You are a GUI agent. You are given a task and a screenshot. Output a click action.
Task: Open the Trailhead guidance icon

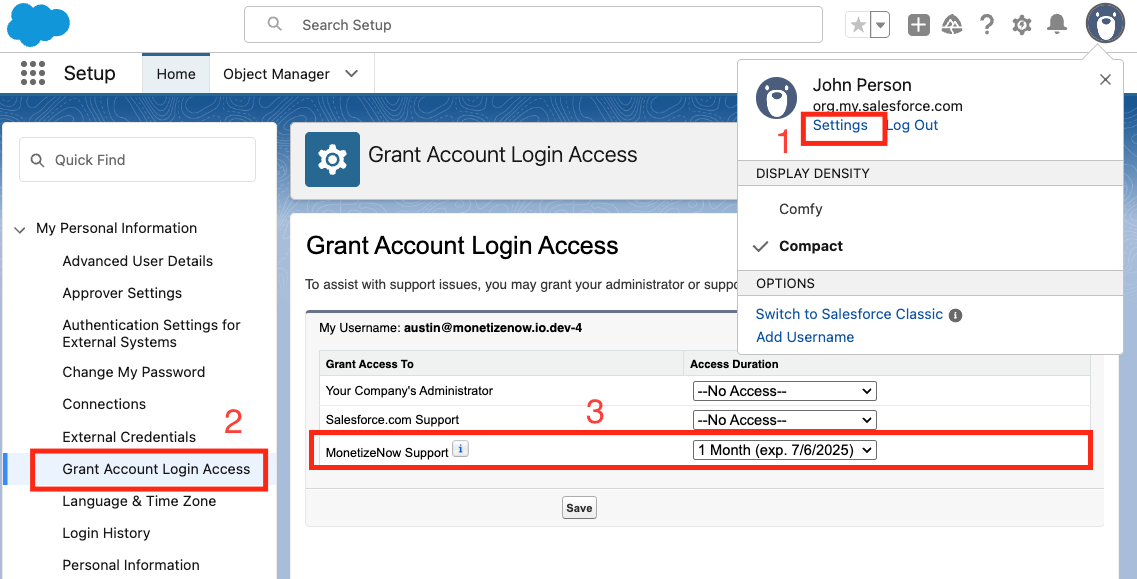[x=952, y=25]
